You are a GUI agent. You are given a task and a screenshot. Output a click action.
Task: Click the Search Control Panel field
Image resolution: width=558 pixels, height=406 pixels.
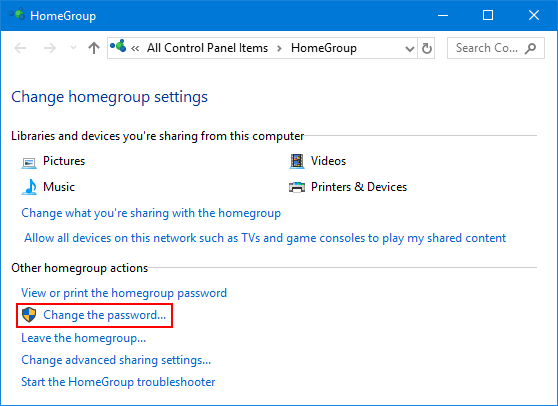click(x=496, y=48)
